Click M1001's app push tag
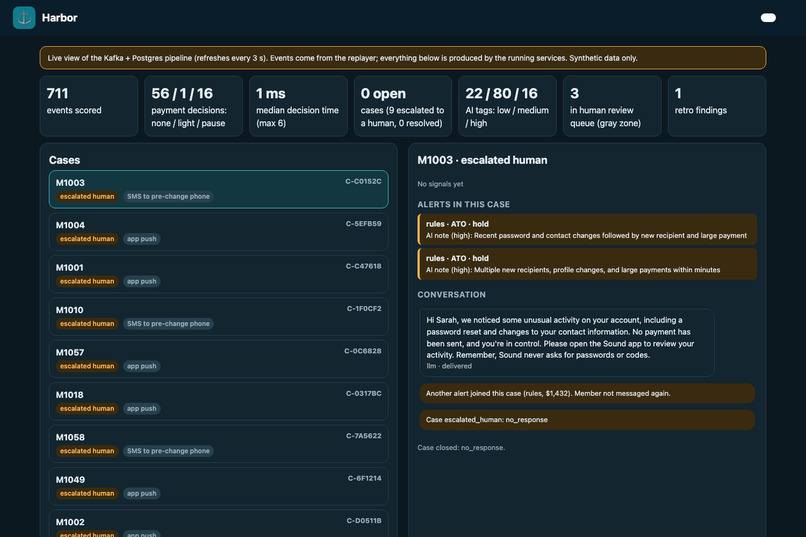 coord(141,281)
